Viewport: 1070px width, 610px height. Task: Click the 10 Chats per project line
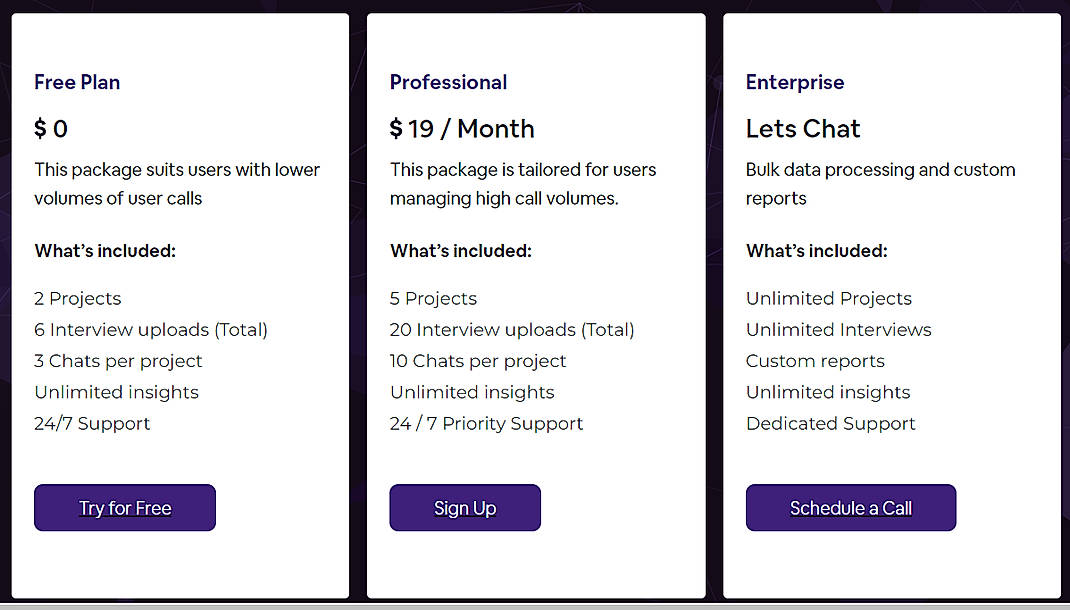click(x=478, y=361)
